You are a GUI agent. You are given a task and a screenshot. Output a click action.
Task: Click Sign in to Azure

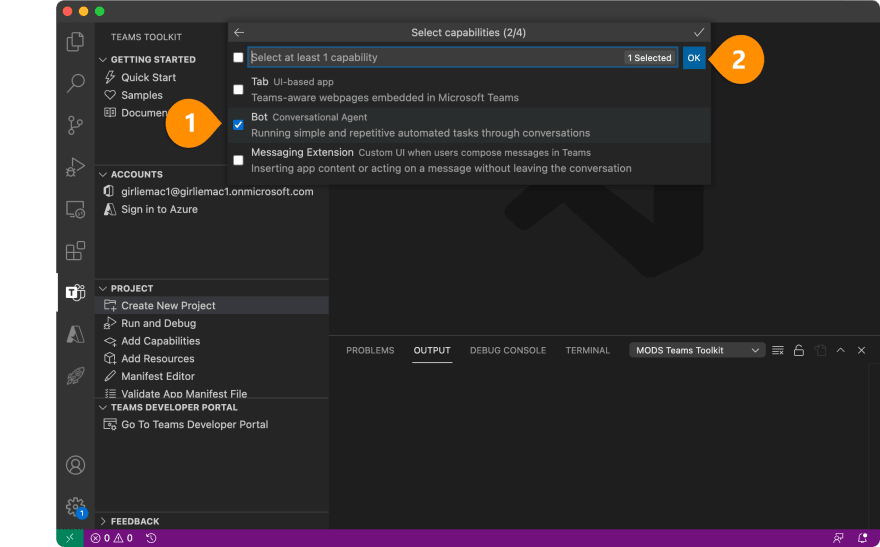pyautogui.click(x=159, y=209)
